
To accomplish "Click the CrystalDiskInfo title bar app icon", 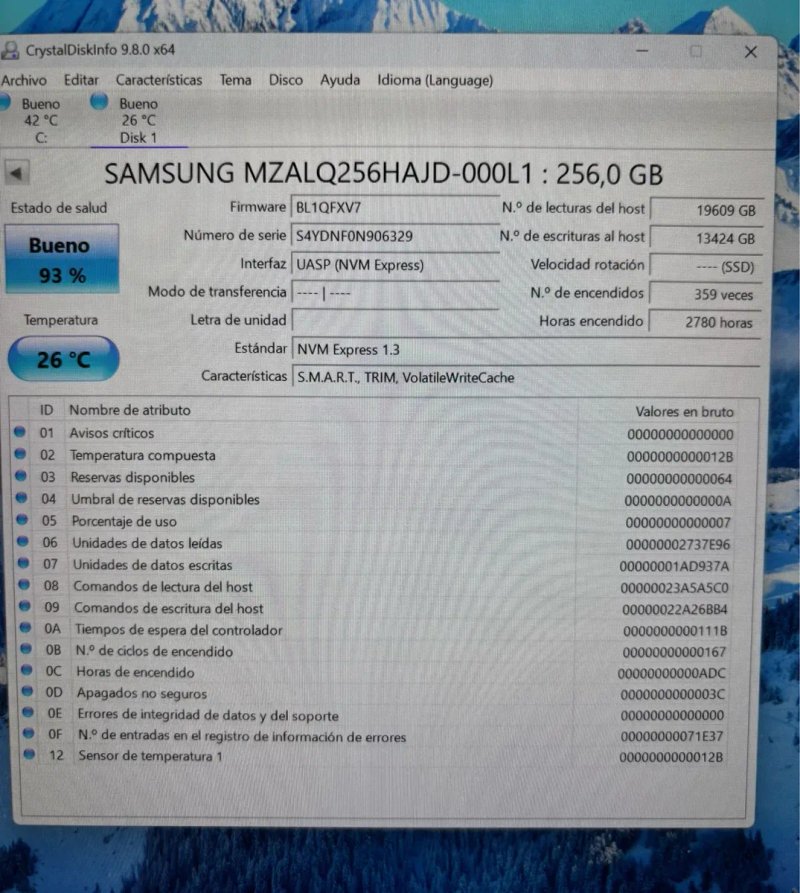I will point(10,50).
